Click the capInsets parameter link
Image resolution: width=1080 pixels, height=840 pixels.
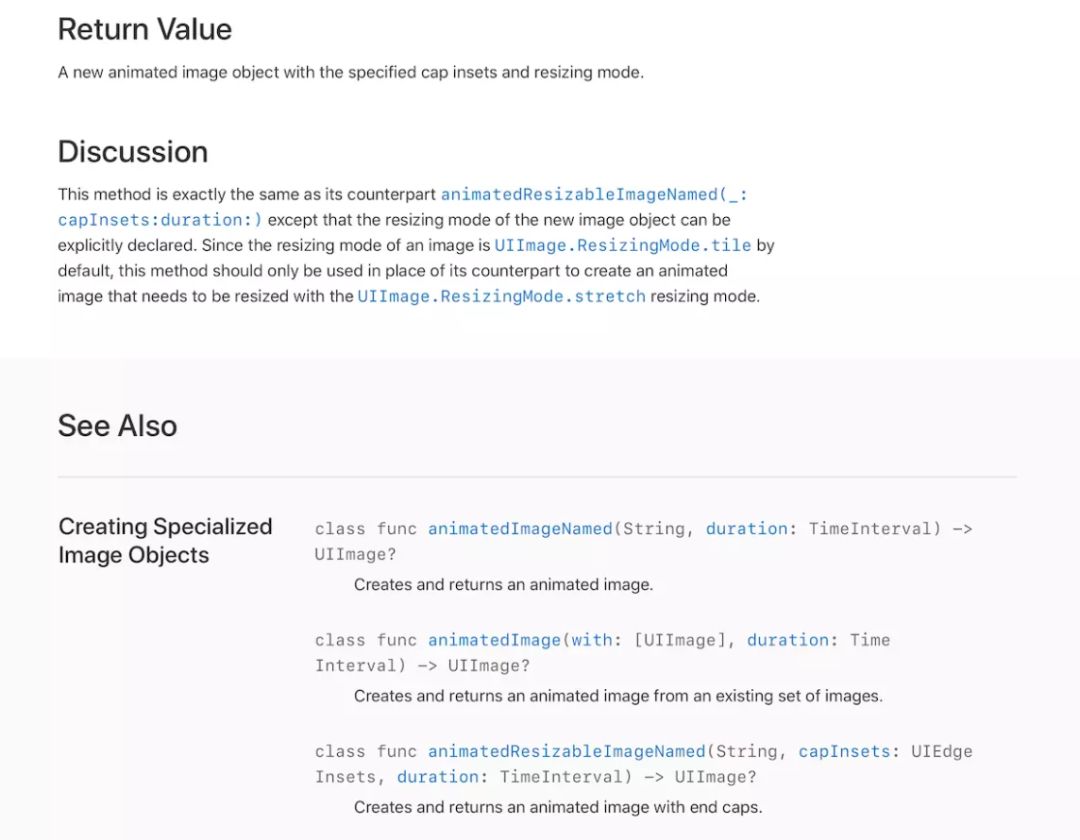(844, 751)
